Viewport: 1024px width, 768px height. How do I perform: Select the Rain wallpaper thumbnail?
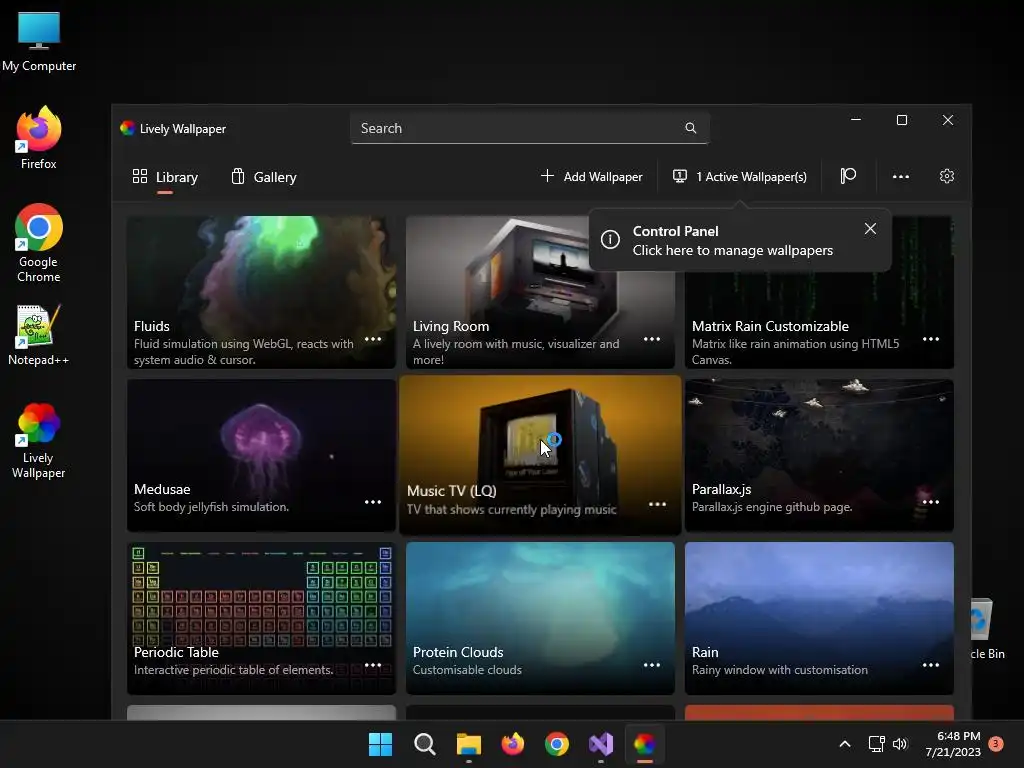[x=819, y=618]
